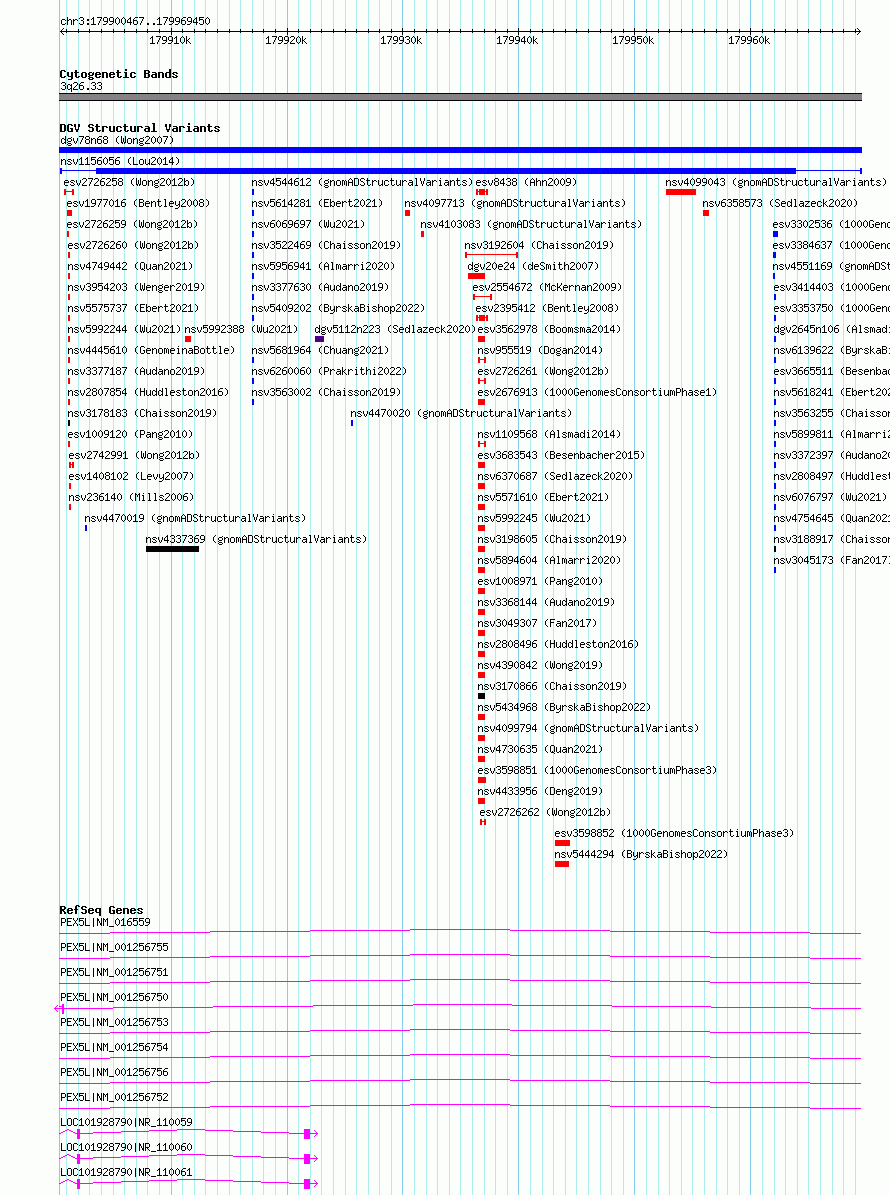Open the esv8438 (Ahn2009) variant
This screenshot has height=1195, width=890.
coord(526,183)
